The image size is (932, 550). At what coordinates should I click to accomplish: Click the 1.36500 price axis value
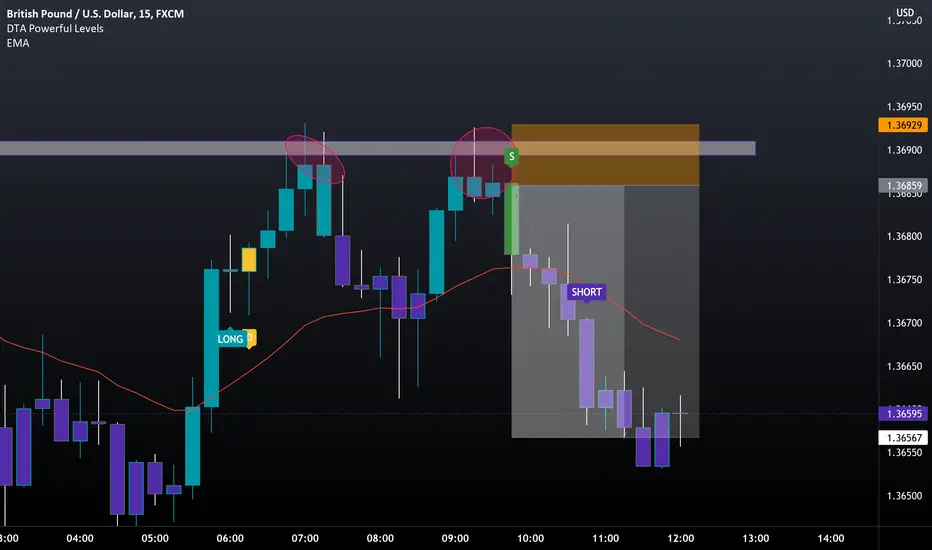click(904, 496)
